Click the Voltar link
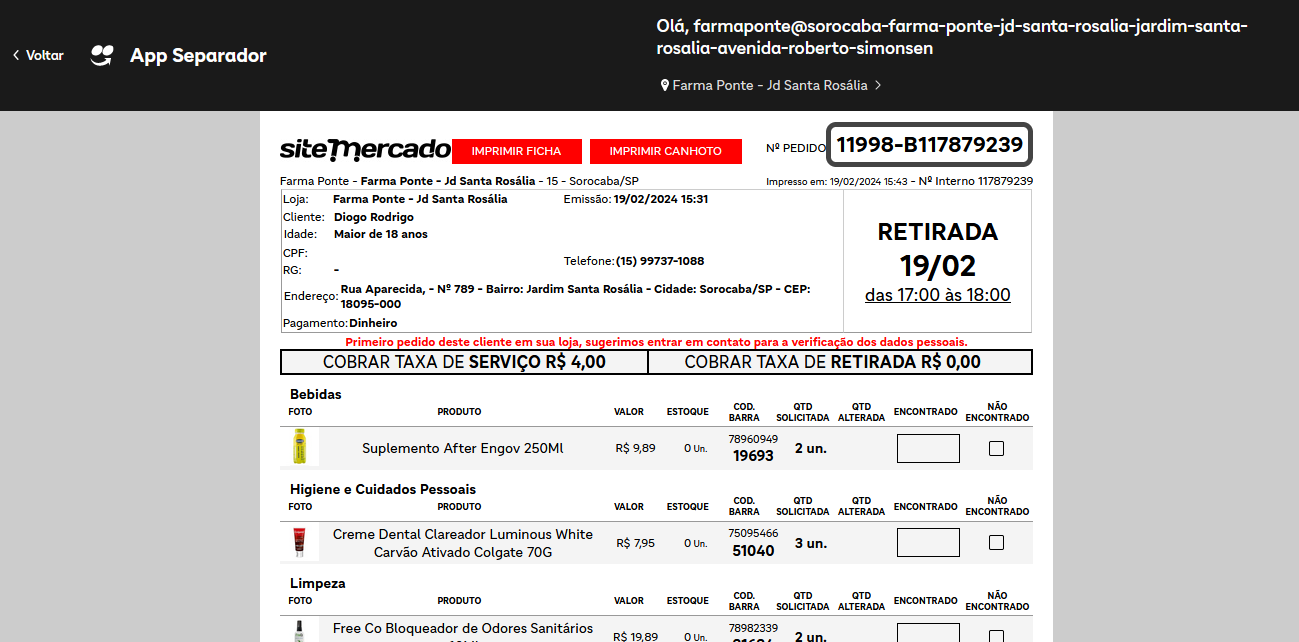 [44, 56]
